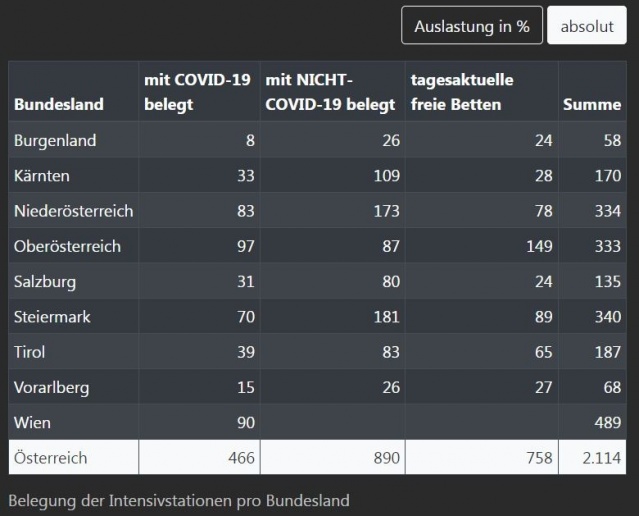Click the Österreich total row label
The height and width of the screenshot is (516, 639).
(x=51, y=458)
